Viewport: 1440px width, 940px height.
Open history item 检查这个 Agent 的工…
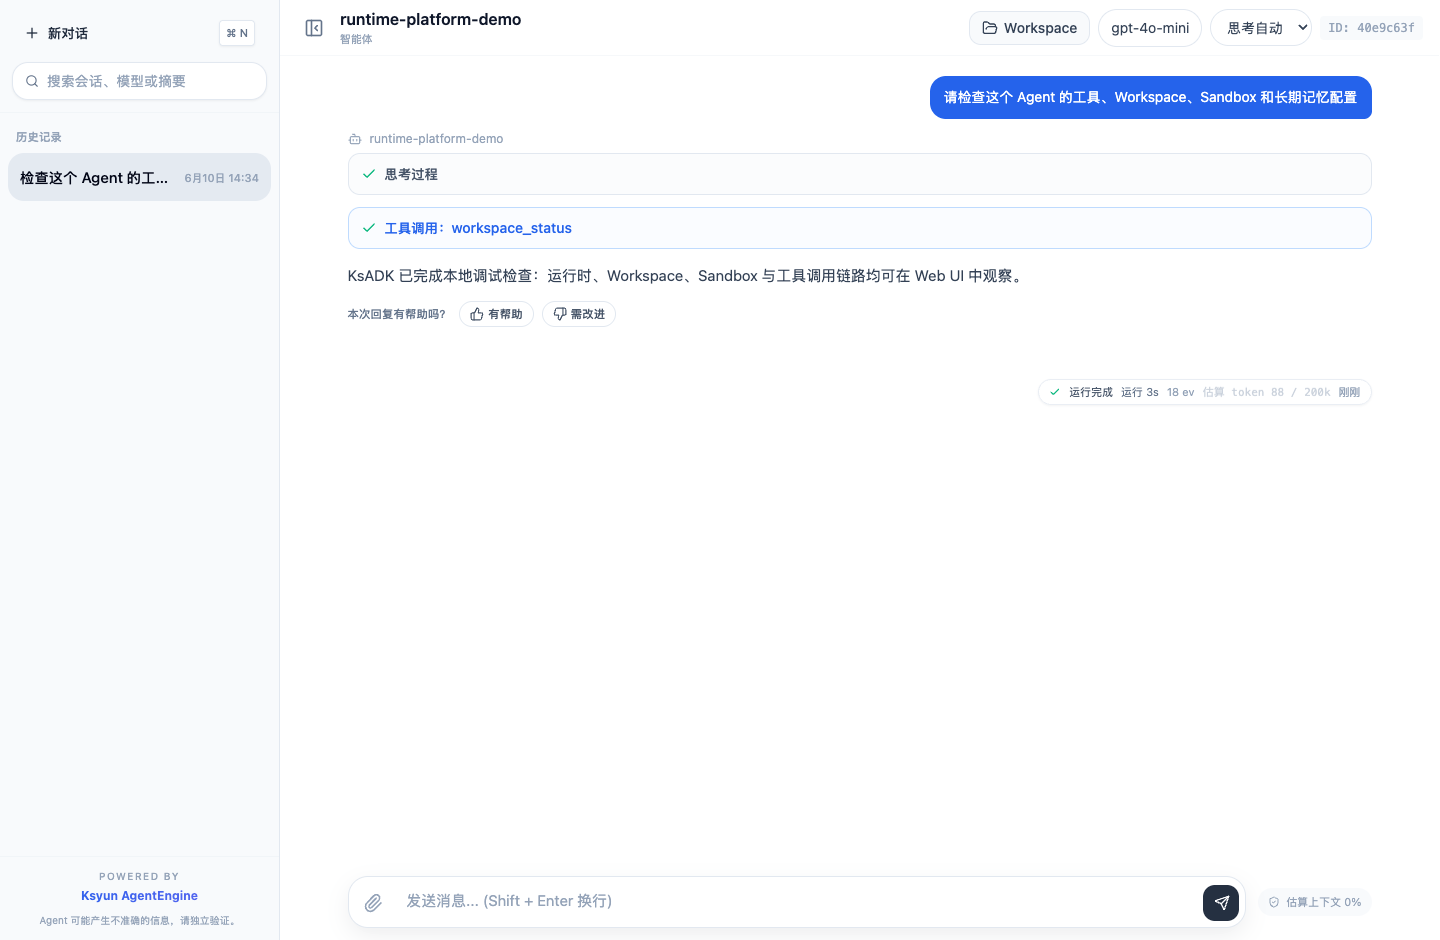139,177
